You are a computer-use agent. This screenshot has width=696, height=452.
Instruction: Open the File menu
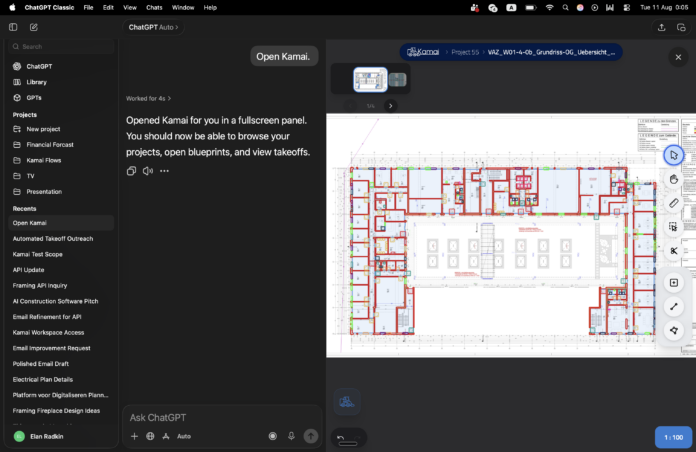(88, 8)
